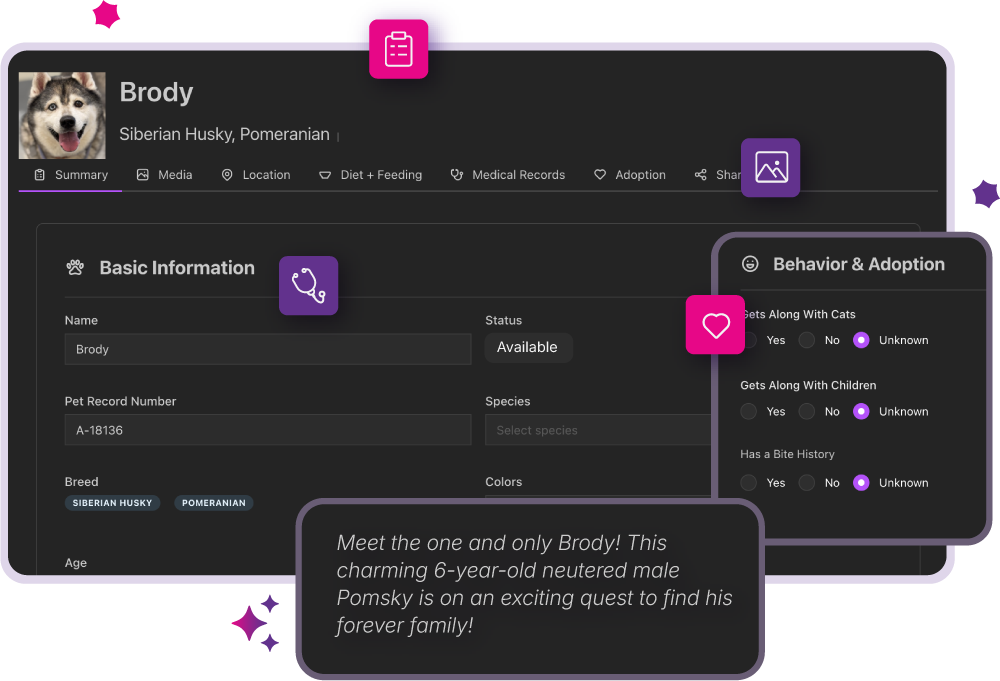Click the Brody name heading

coord(156,92)
